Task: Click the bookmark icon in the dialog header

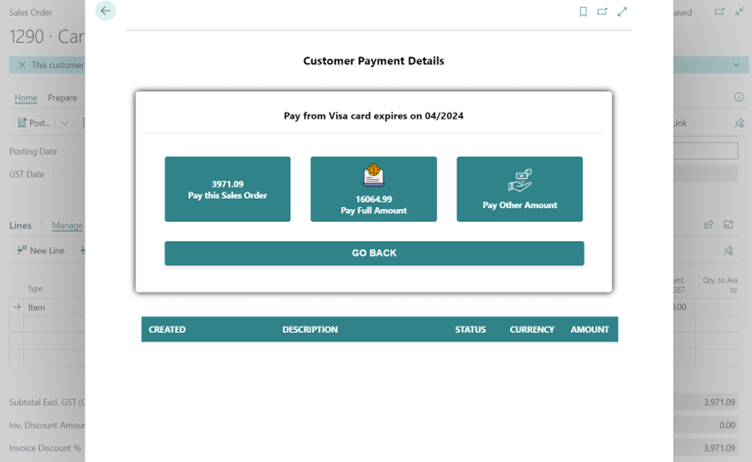Action: tap(583, 12)
